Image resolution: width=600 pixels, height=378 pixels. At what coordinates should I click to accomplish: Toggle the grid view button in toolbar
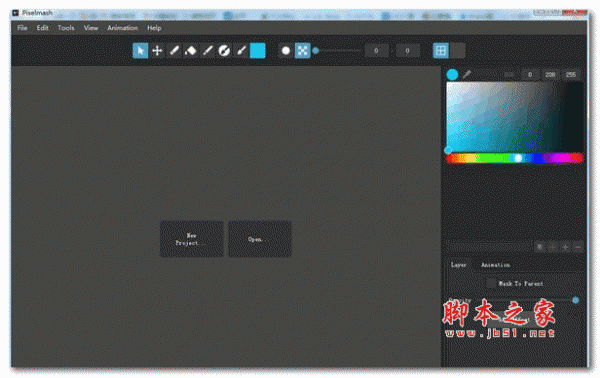440,51
